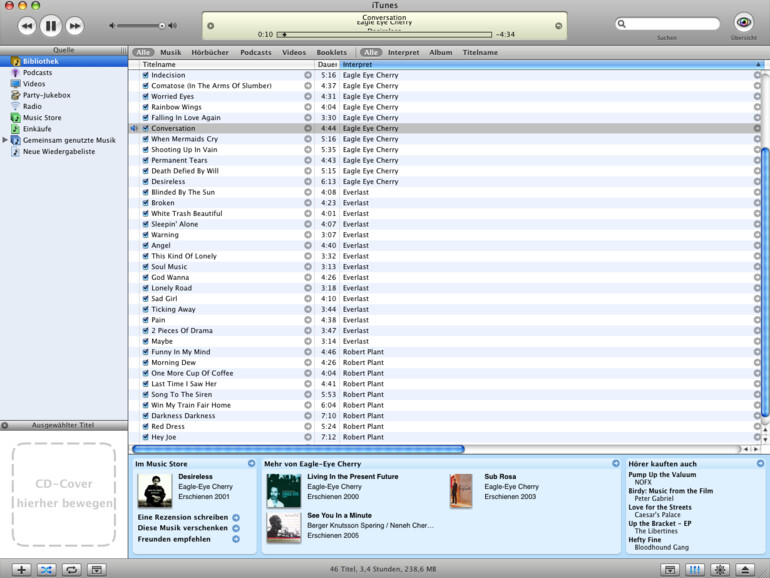Click the magnifier icon in search field

622,24
